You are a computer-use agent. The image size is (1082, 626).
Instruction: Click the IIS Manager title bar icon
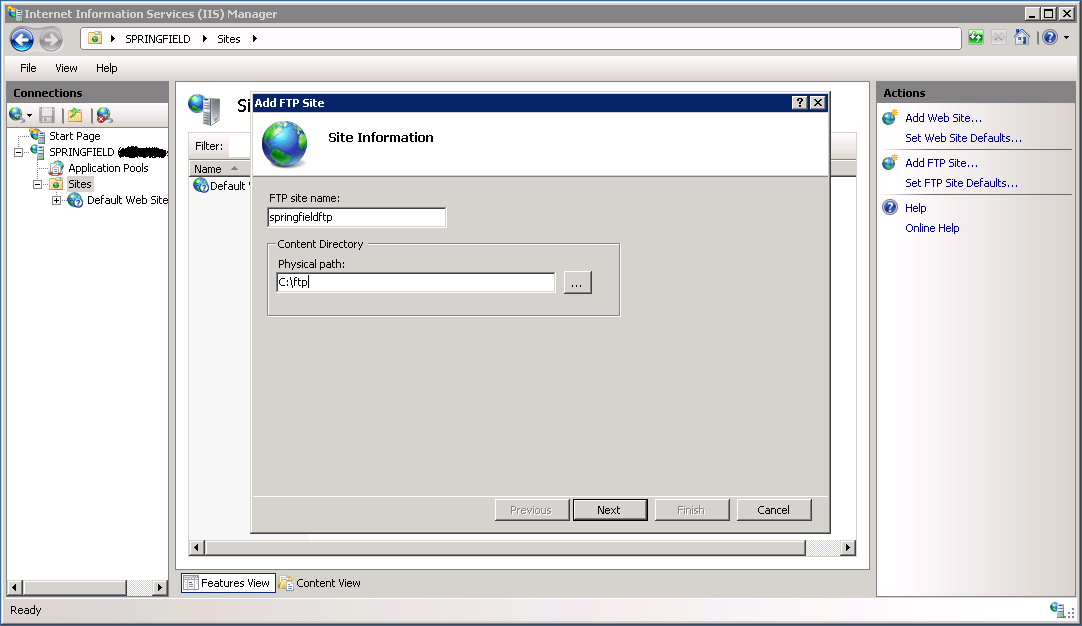14,13
